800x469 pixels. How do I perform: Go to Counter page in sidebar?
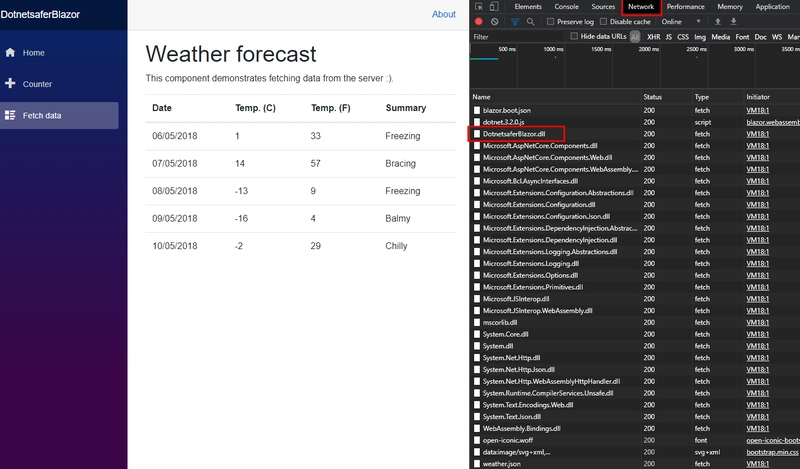pos(37,84)
